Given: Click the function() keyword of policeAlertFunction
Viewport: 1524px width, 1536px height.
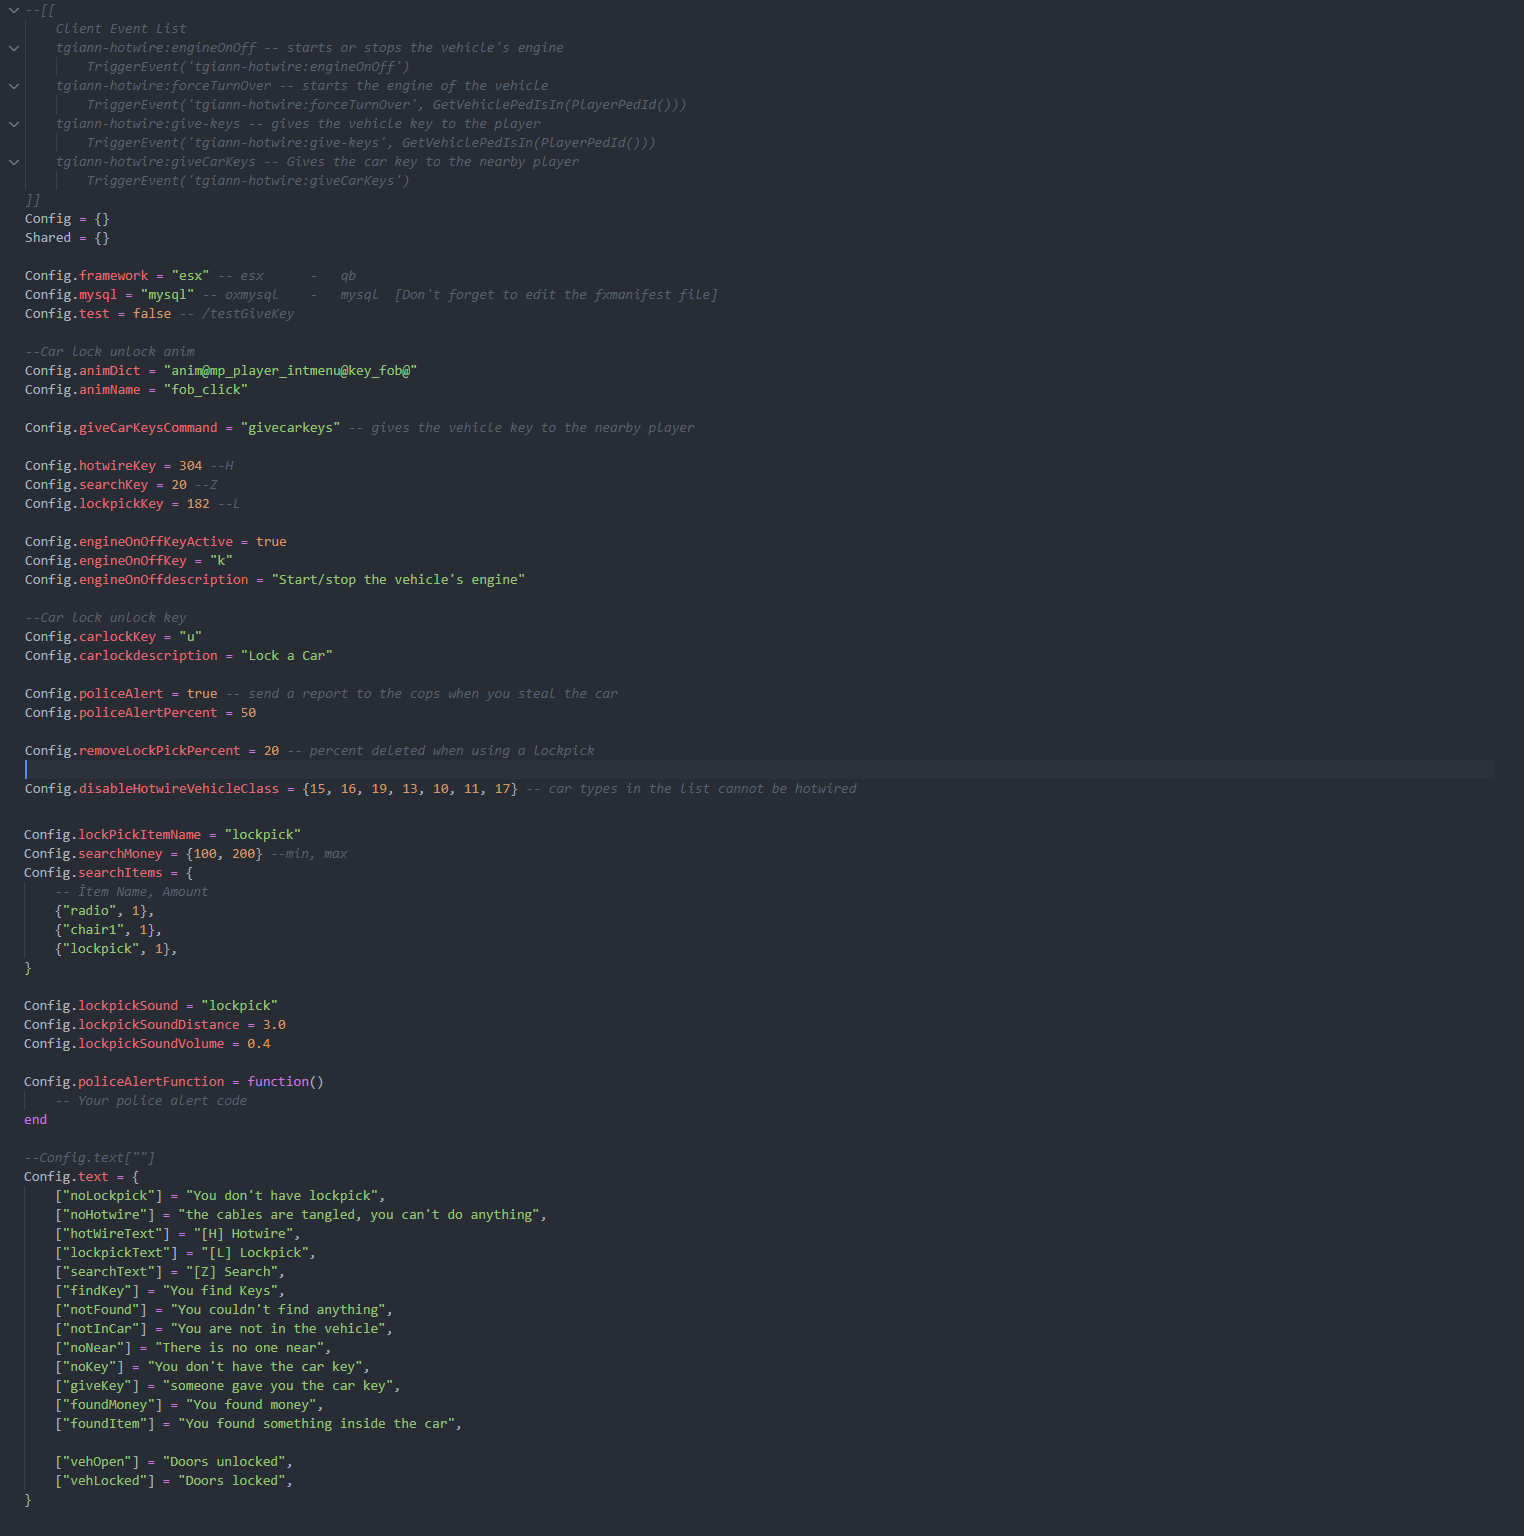Looking at the screenshot, I should tap(285, 1082).
